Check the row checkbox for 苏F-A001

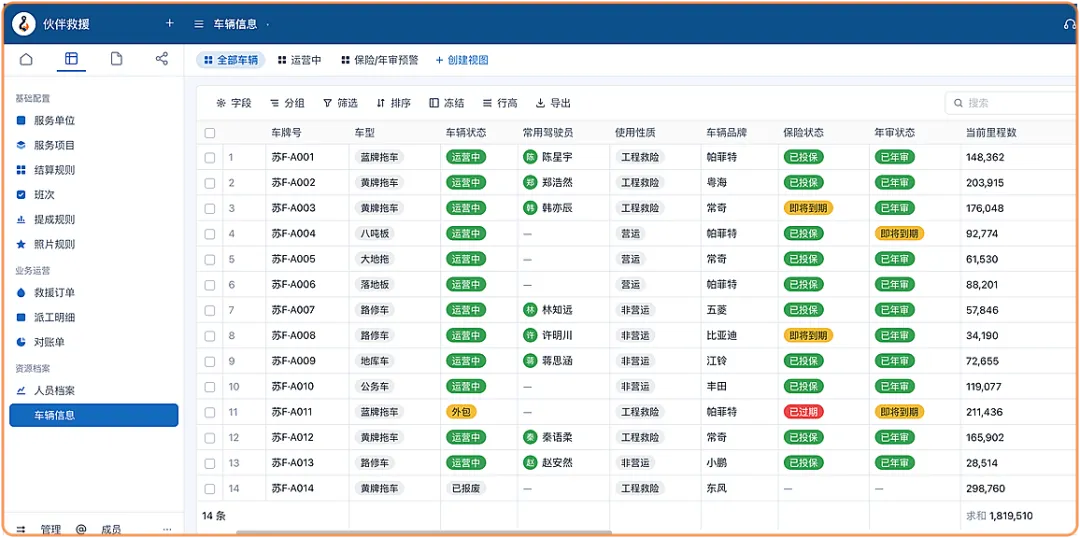tap(210, 158)
